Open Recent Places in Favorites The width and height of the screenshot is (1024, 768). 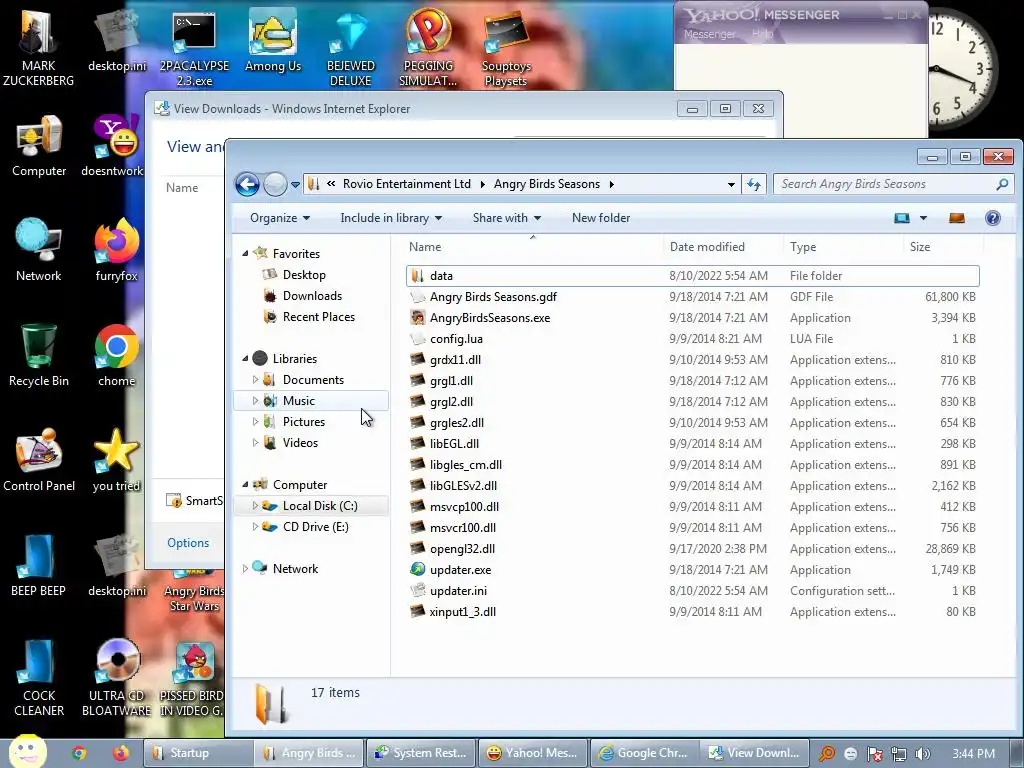coord(319,317)
